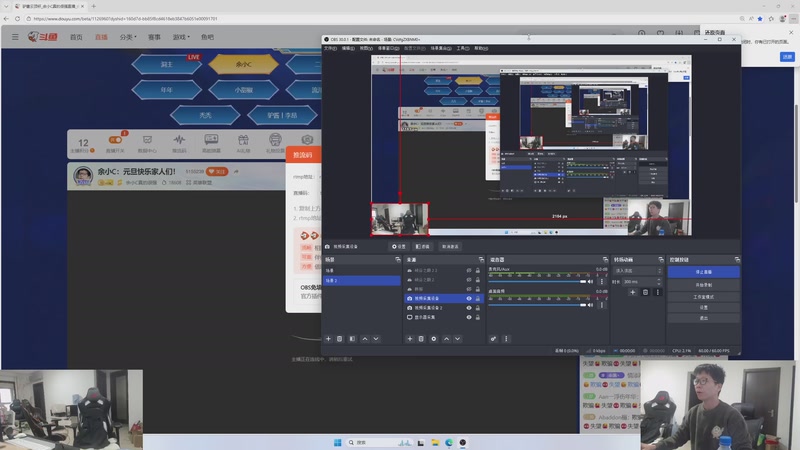Screen dimensions: 800x450
Task: Click browser refresh icon
Action: (x=17, y=18)
